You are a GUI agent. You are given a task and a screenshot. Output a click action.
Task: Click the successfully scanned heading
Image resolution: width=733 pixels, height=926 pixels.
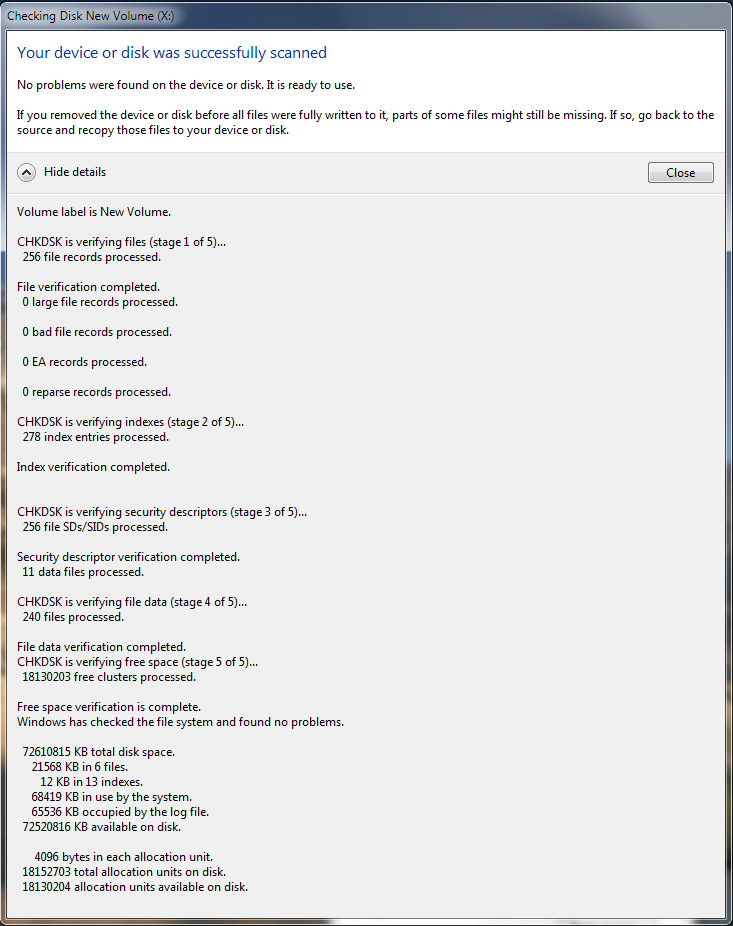[x=172, y=53]
